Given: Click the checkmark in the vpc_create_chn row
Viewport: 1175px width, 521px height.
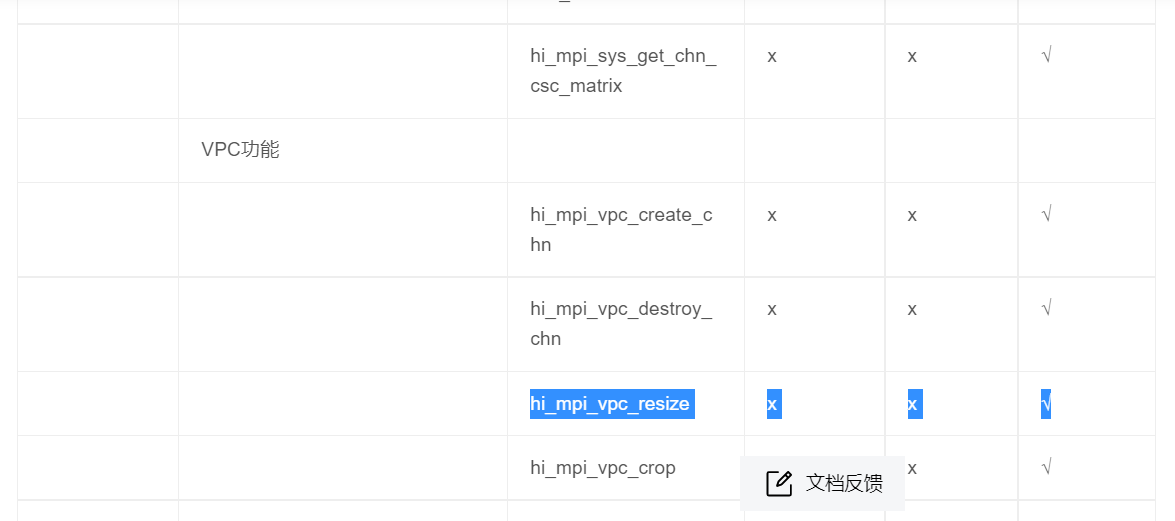Looking at the screenshot, I should (x=1046, y=215).
